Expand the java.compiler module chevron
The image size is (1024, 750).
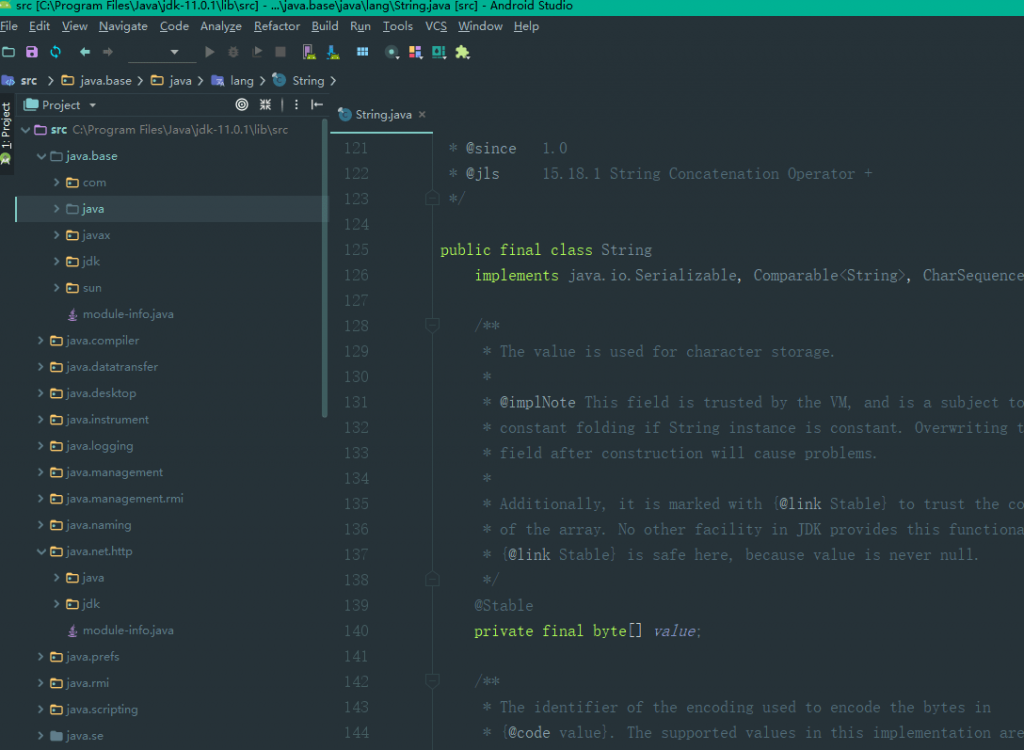41,340
